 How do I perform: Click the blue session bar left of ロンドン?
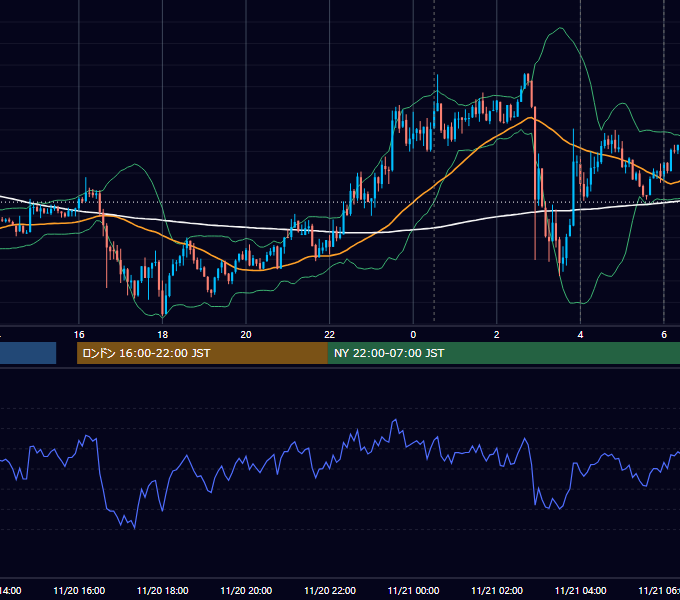click(28, 353)
